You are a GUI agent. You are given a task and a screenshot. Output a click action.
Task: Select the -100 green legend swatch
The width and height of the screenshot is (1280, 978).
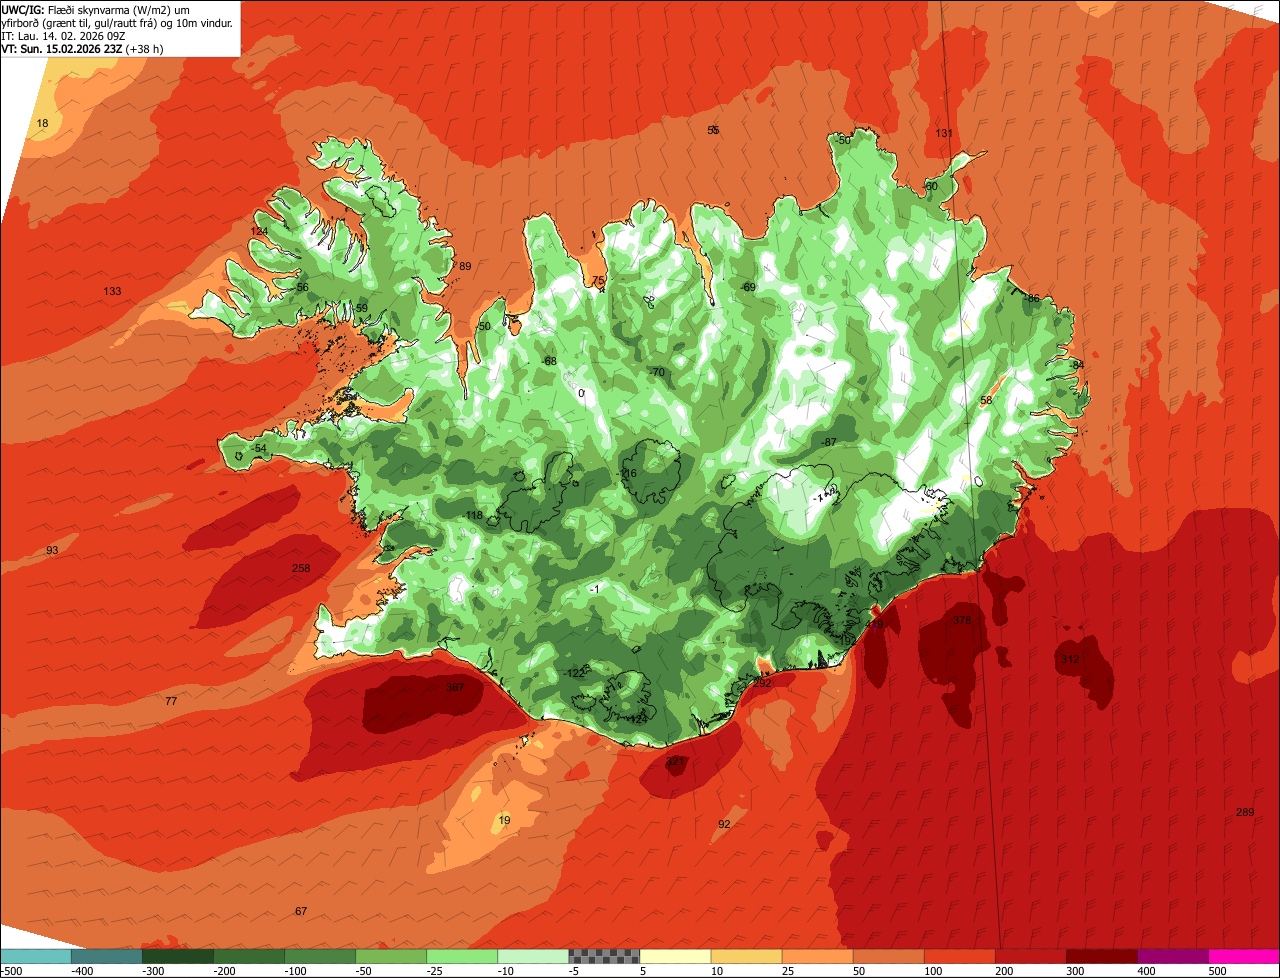click(320, 956)
